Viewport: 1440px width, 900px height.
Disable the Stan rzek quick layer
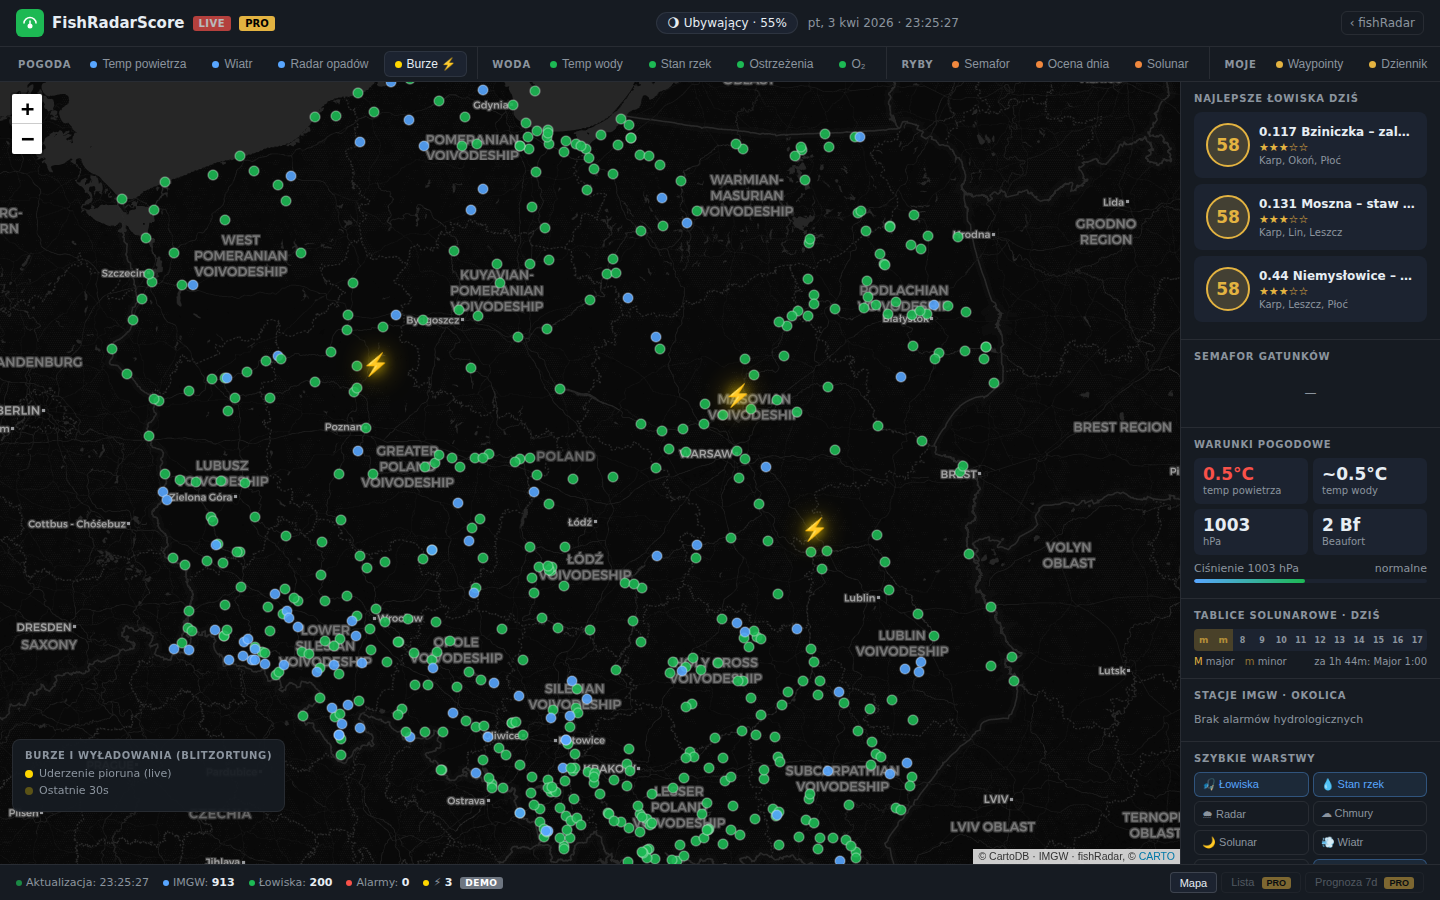1369,784
